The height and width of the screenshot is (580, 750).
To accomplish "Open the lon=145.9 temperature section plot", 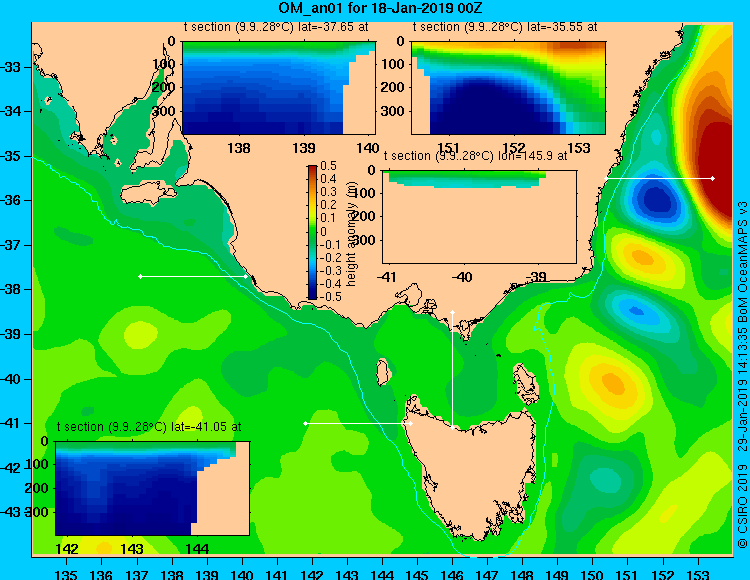I will pyautogui.click(x=479, y=217).
